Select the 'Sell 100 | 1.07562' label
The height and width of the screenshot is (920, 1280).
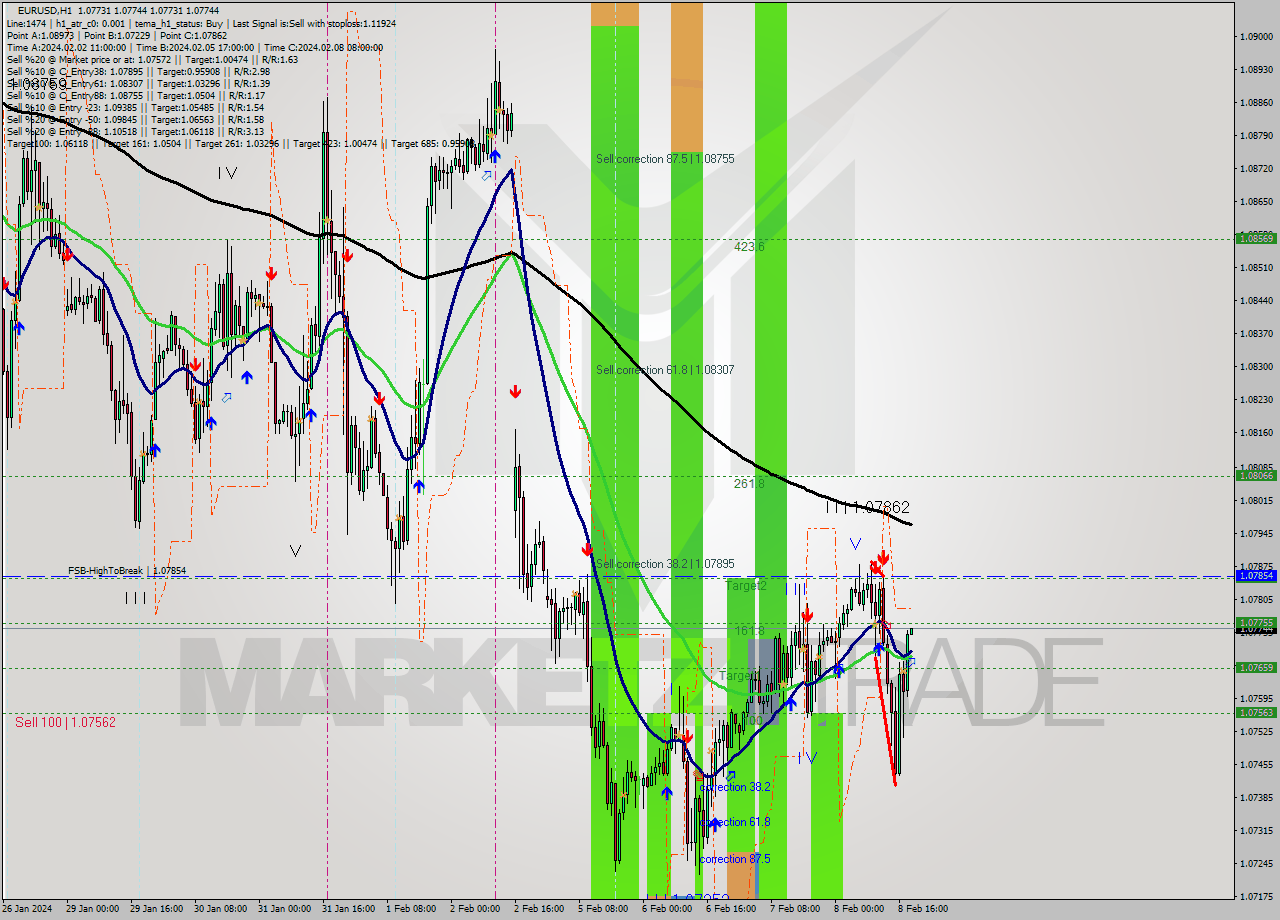(65, 722)
